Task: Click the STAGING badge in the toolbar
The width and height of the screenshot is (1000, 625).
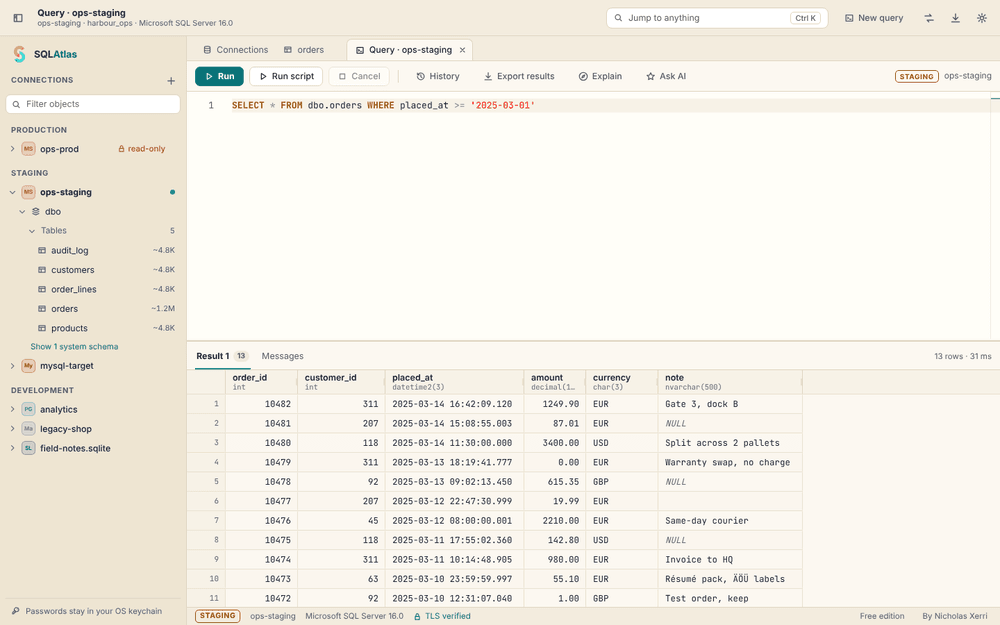Action: click(x=916, y=77)
